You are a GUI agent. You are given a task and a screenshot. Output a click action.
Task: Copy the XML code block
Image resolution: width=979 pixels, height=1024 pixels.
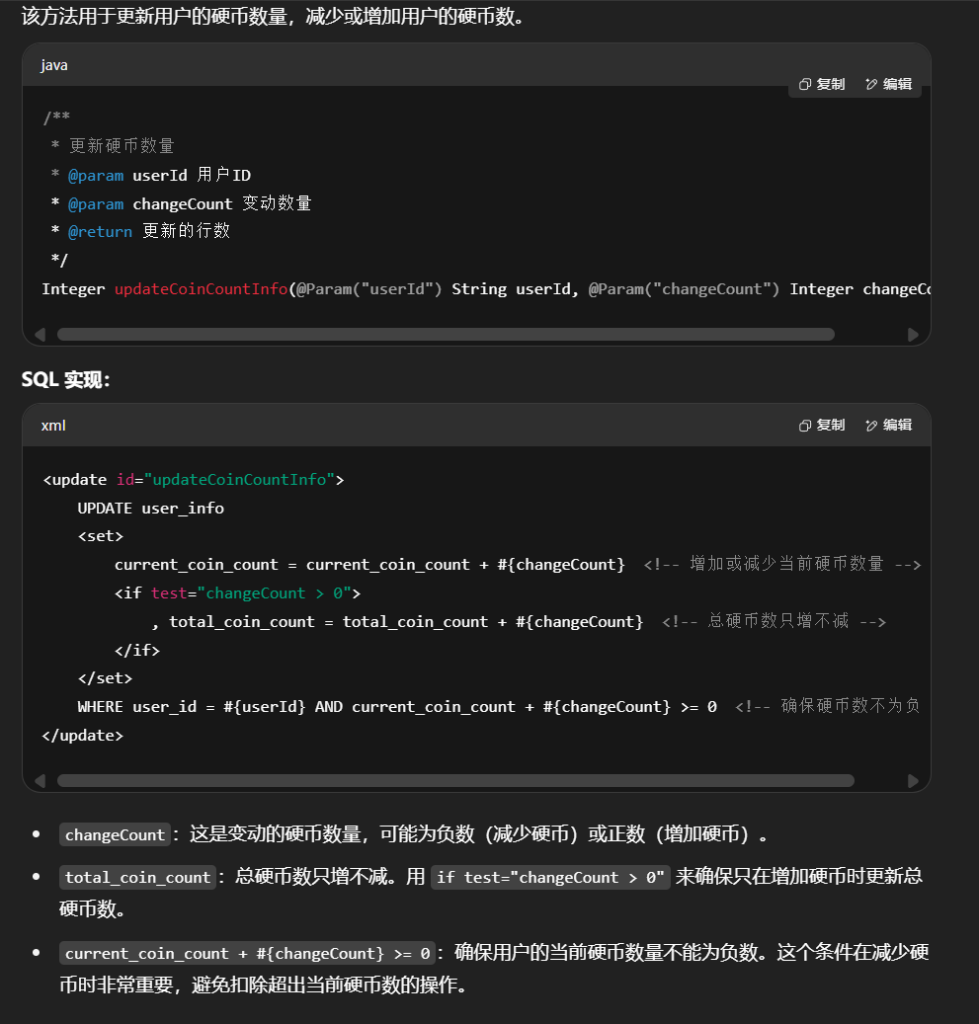pos(822,425)
